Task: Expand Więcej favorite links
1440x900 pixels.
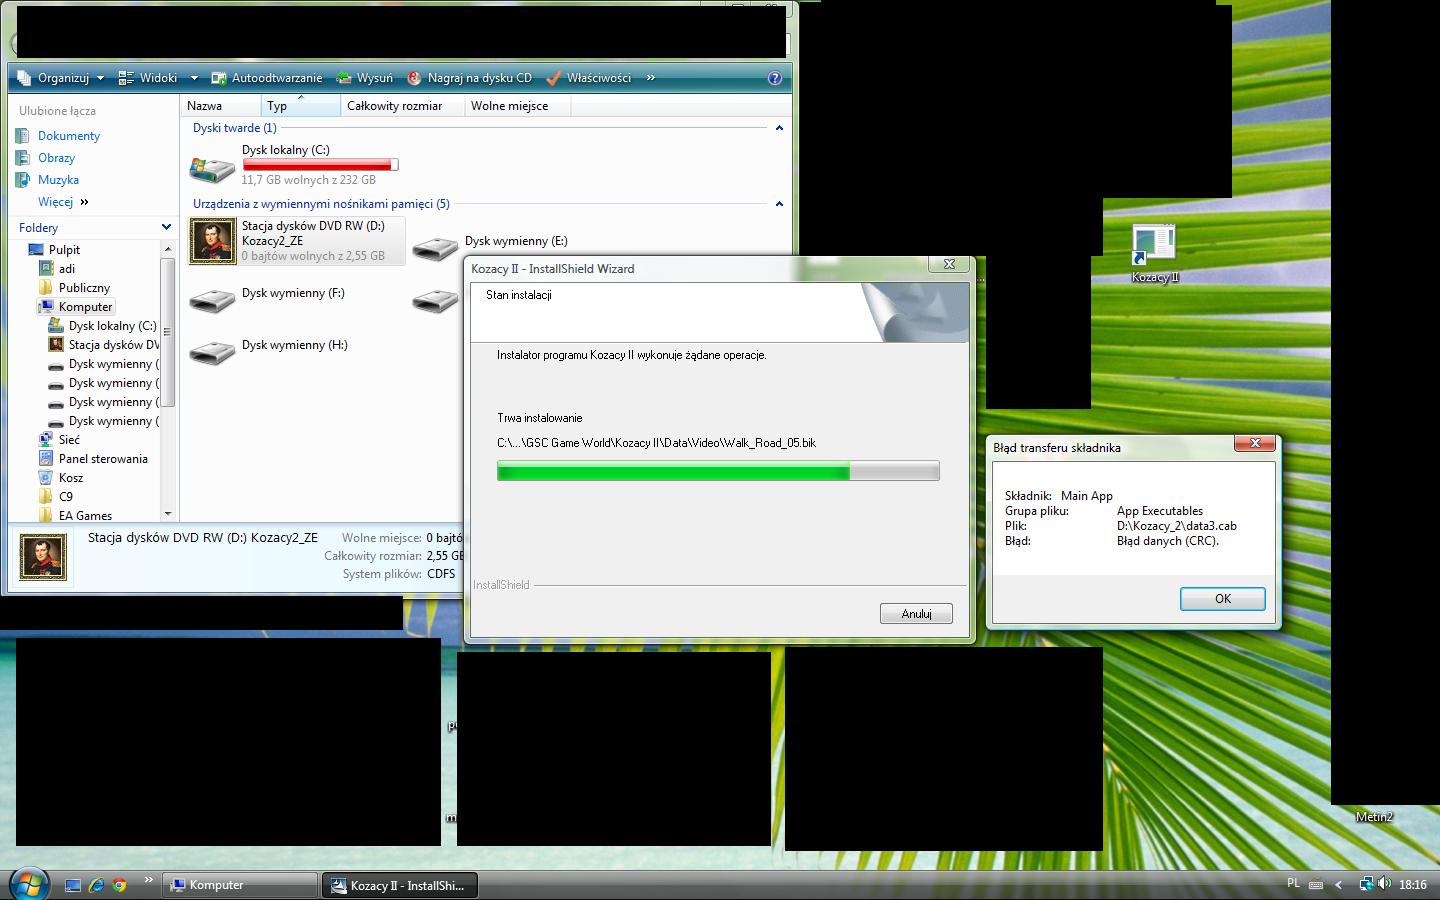Action: pos(63,202)
